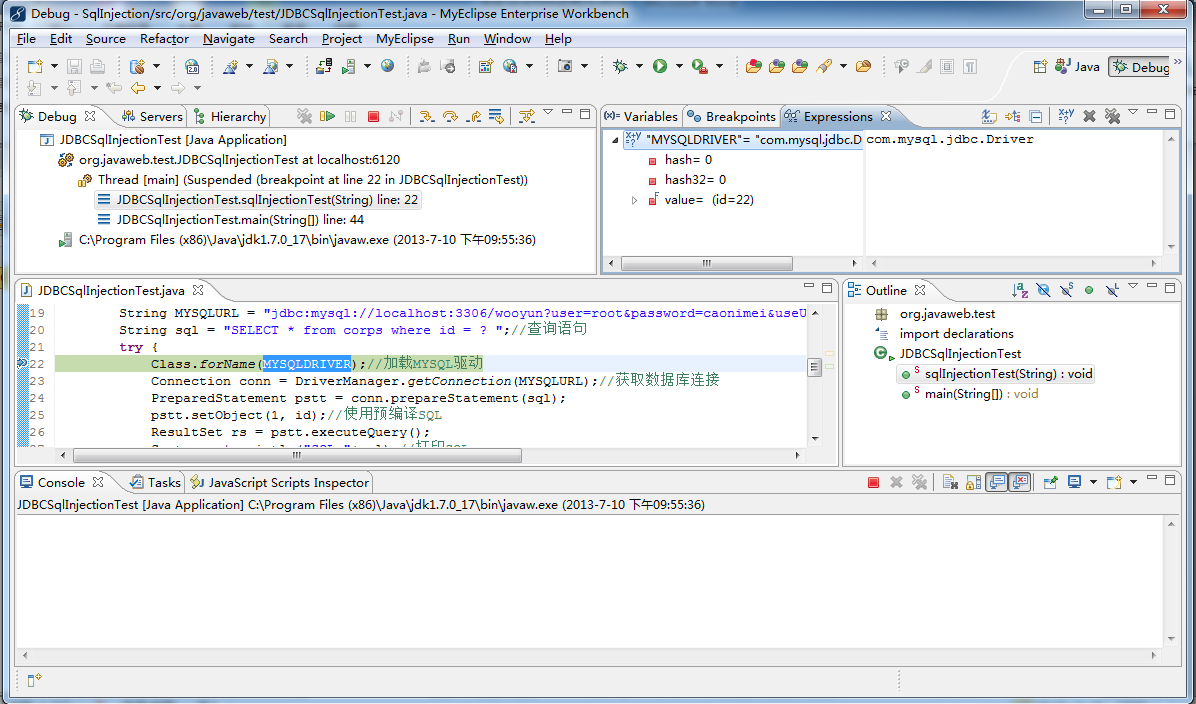Click the red Terminate button in Debug view
The image size is (1196, 704).
click(373, 116)
